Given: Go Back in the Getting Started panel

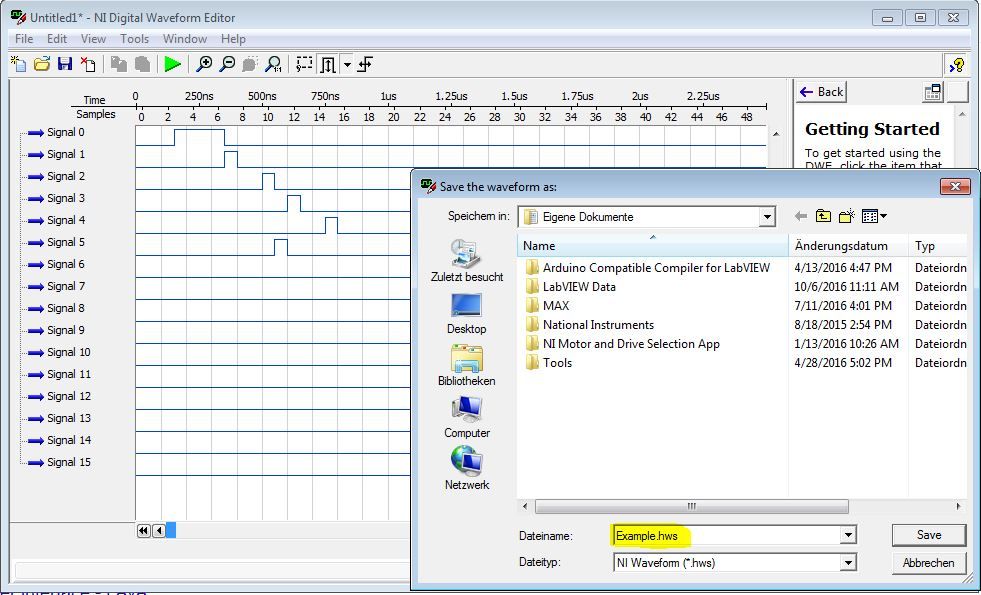Looking at the screenshot, I should tap(821, 92).
